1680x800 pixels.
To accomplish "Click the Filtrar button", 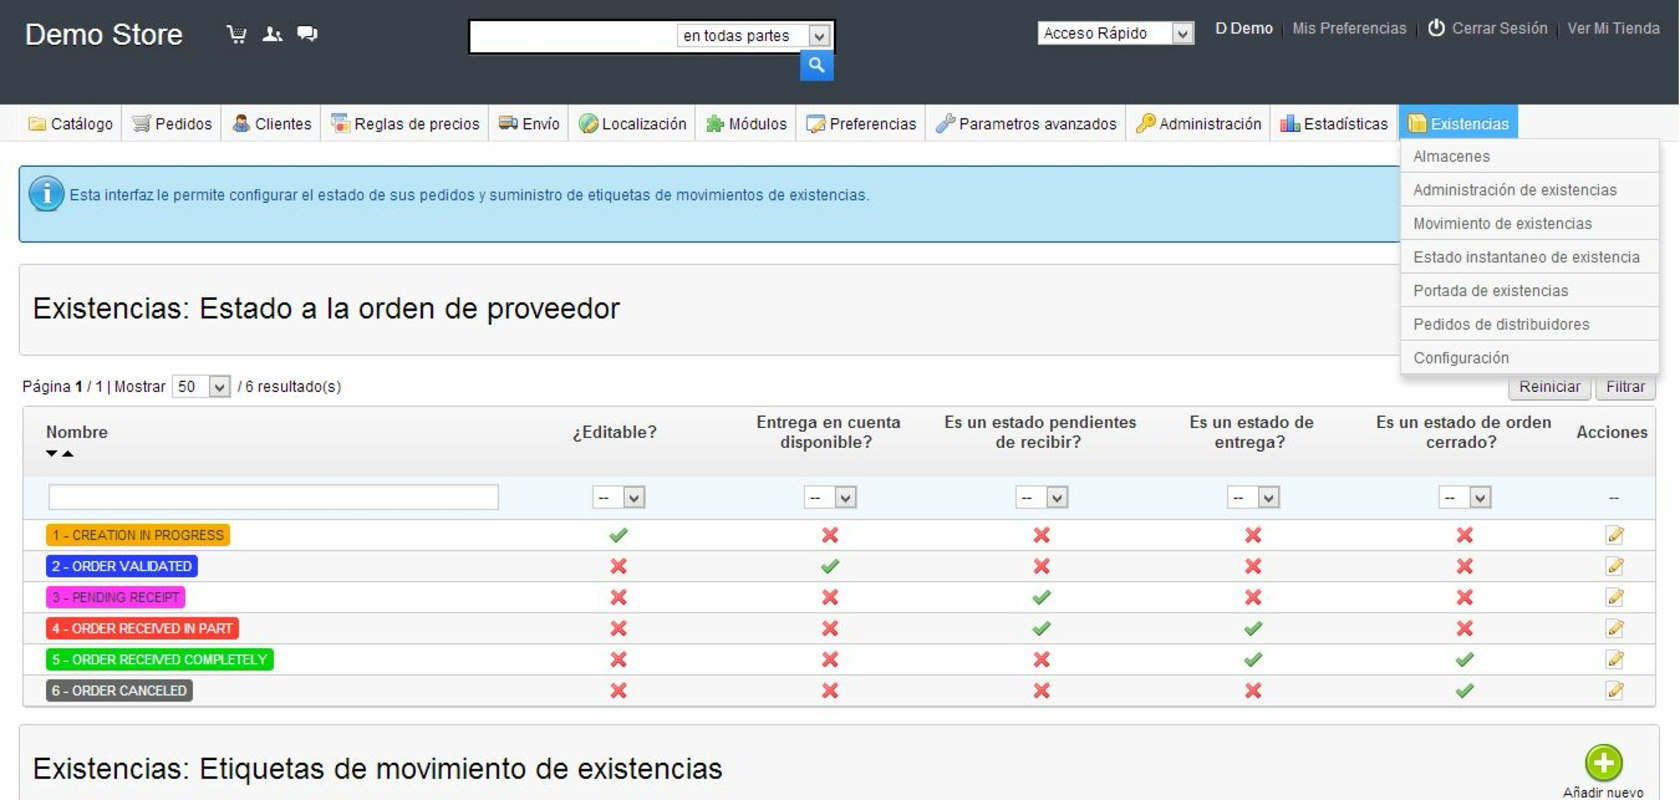I will tap(1625, 387).
